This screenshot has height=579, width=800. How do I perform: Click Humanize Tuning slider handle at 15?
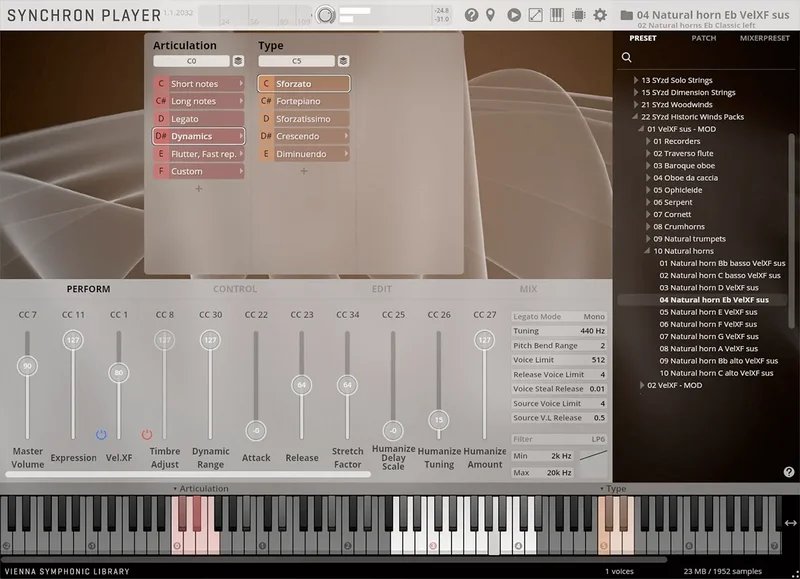[439, 420]
